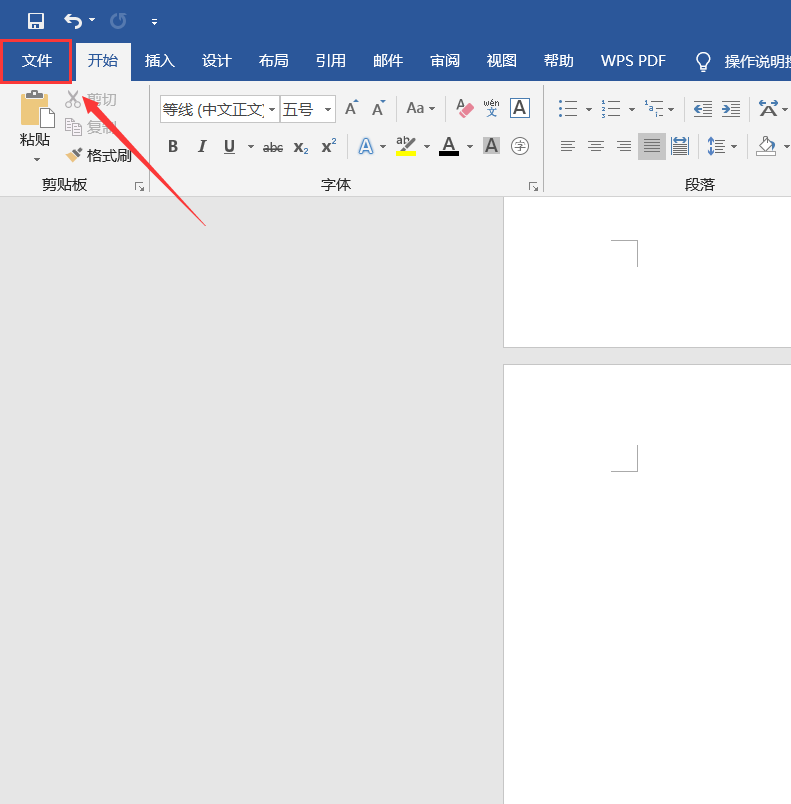791x804 pixels.
Task: Open the 视图 (View) tab
Action: pyautogui.click(x=502, y=61)
